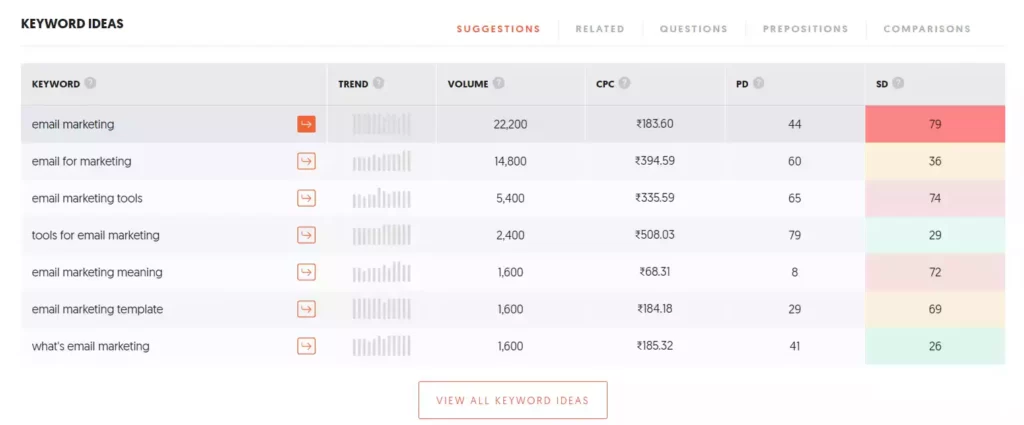
Task: Select the green SD cell showing 29
Action: point(935,235)
